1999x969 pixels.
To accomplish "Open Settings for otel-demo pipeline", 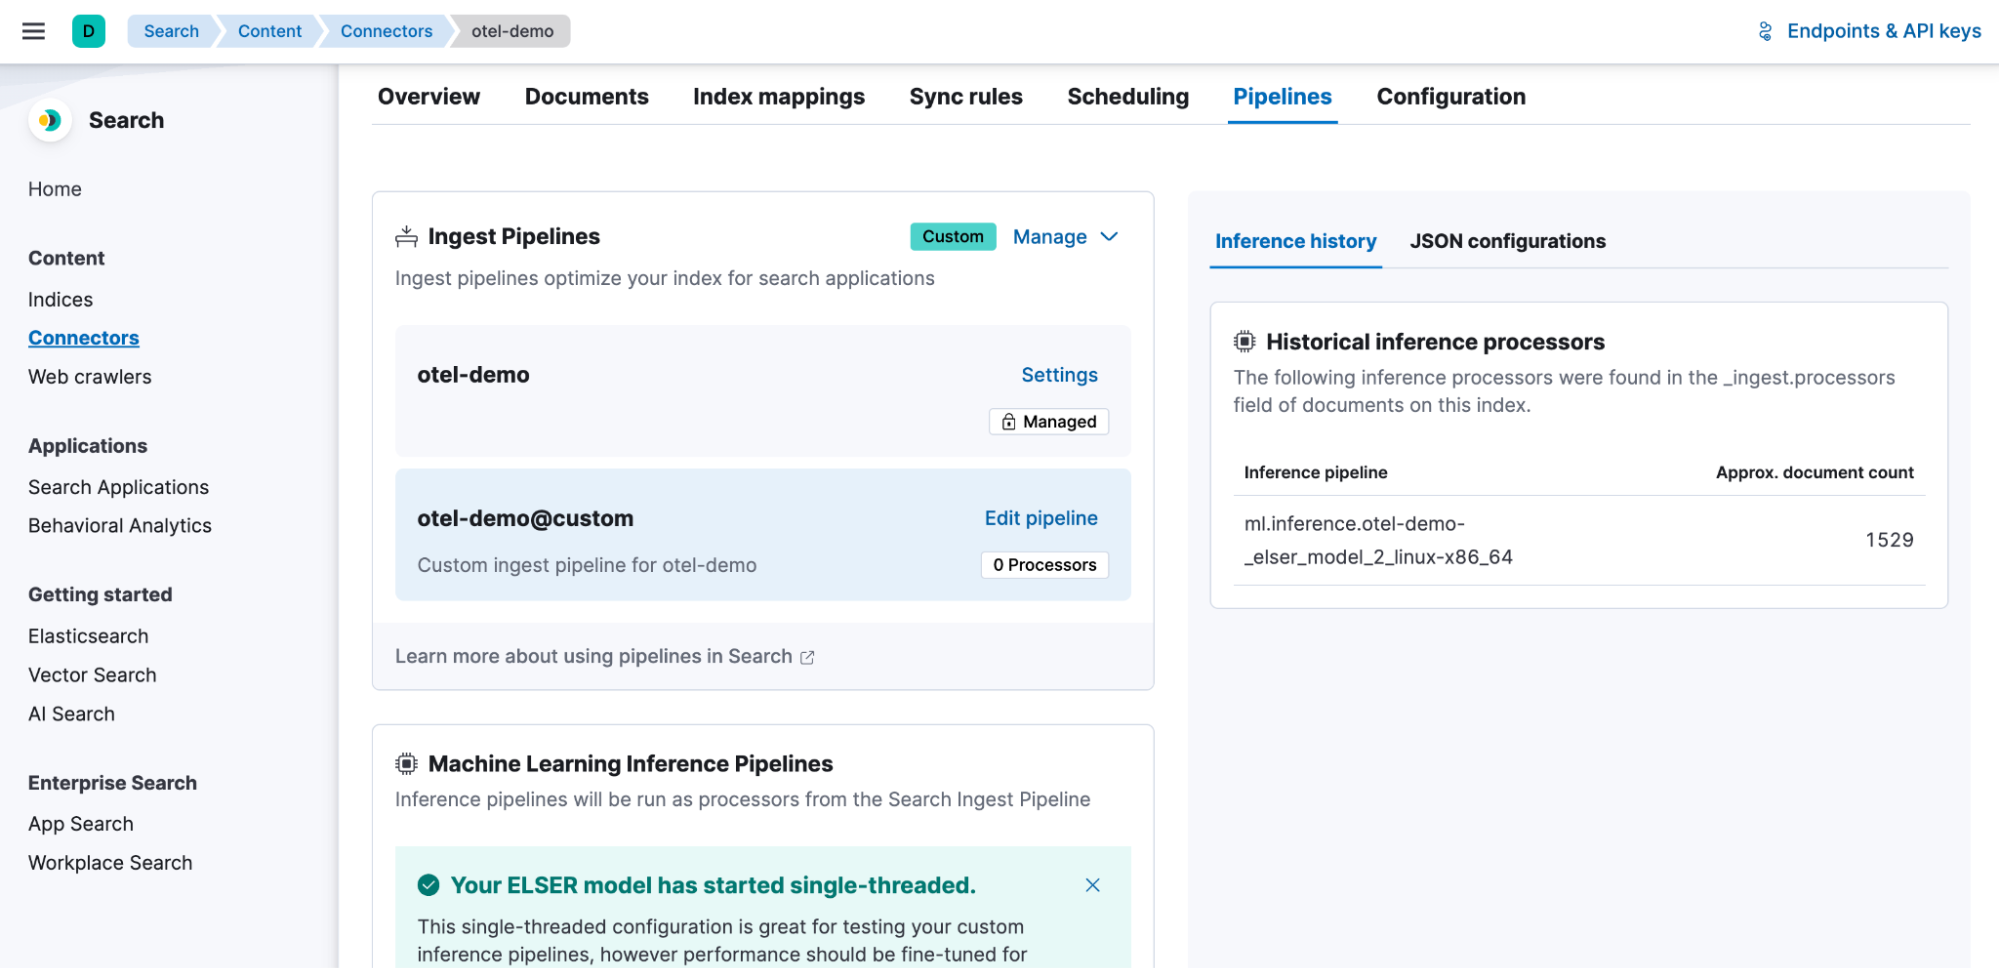I will (x=1059, y=375).
